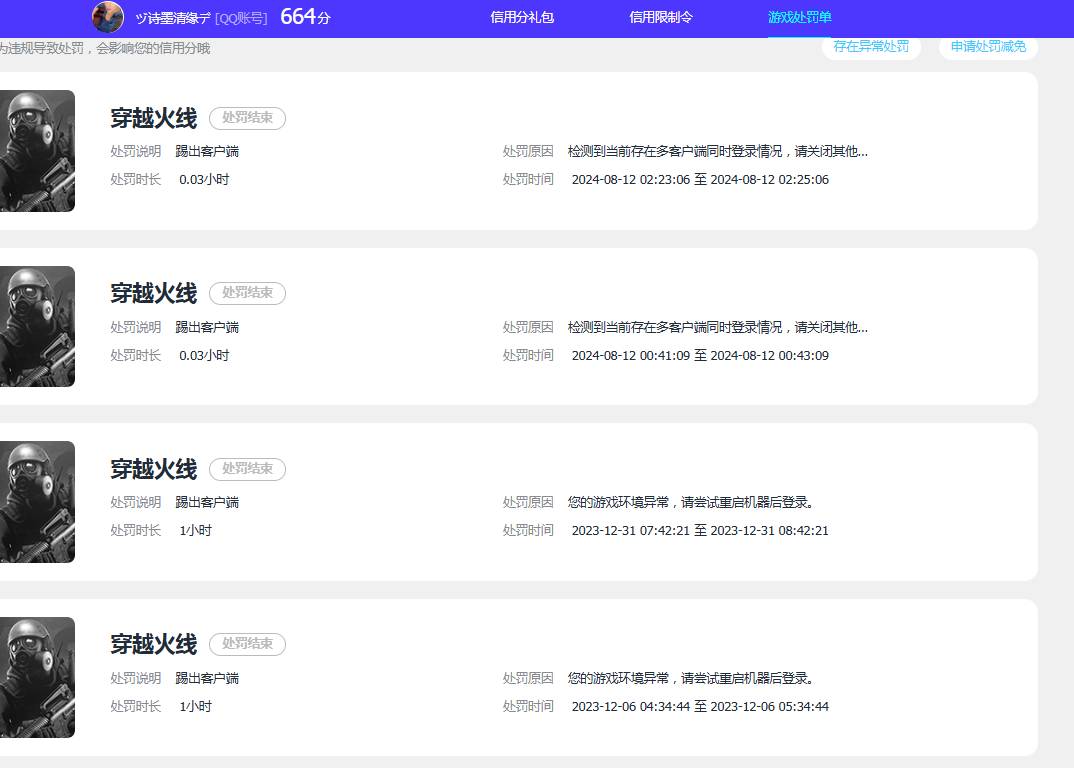The width and height of the screenshot is (1074, 768).
Task: Open the 信用分礼包 tab
Action: [522, 18]
